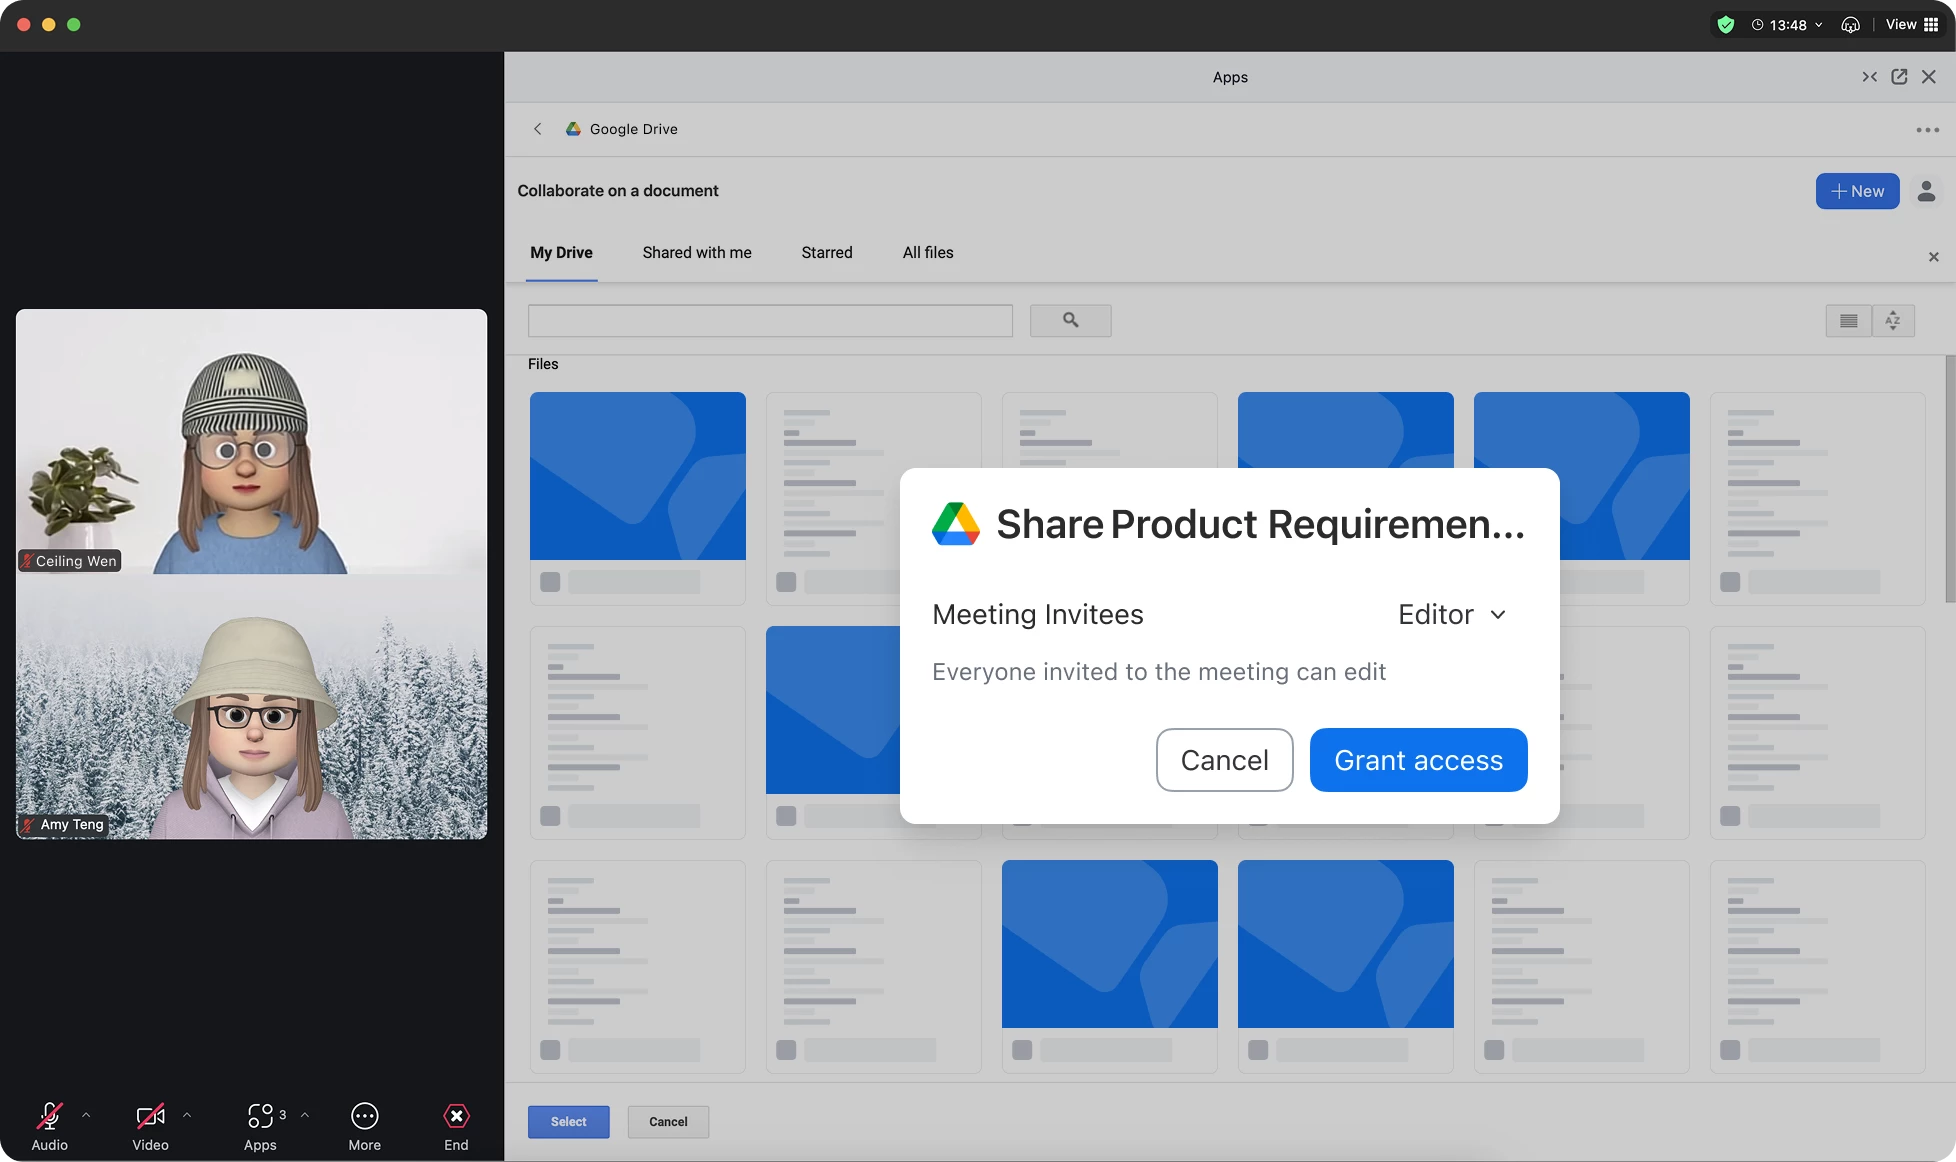Collapse the Apps panel with the arrows icon
The height and width of the screenshot is (1162, 1956).
coord(1869,77)
